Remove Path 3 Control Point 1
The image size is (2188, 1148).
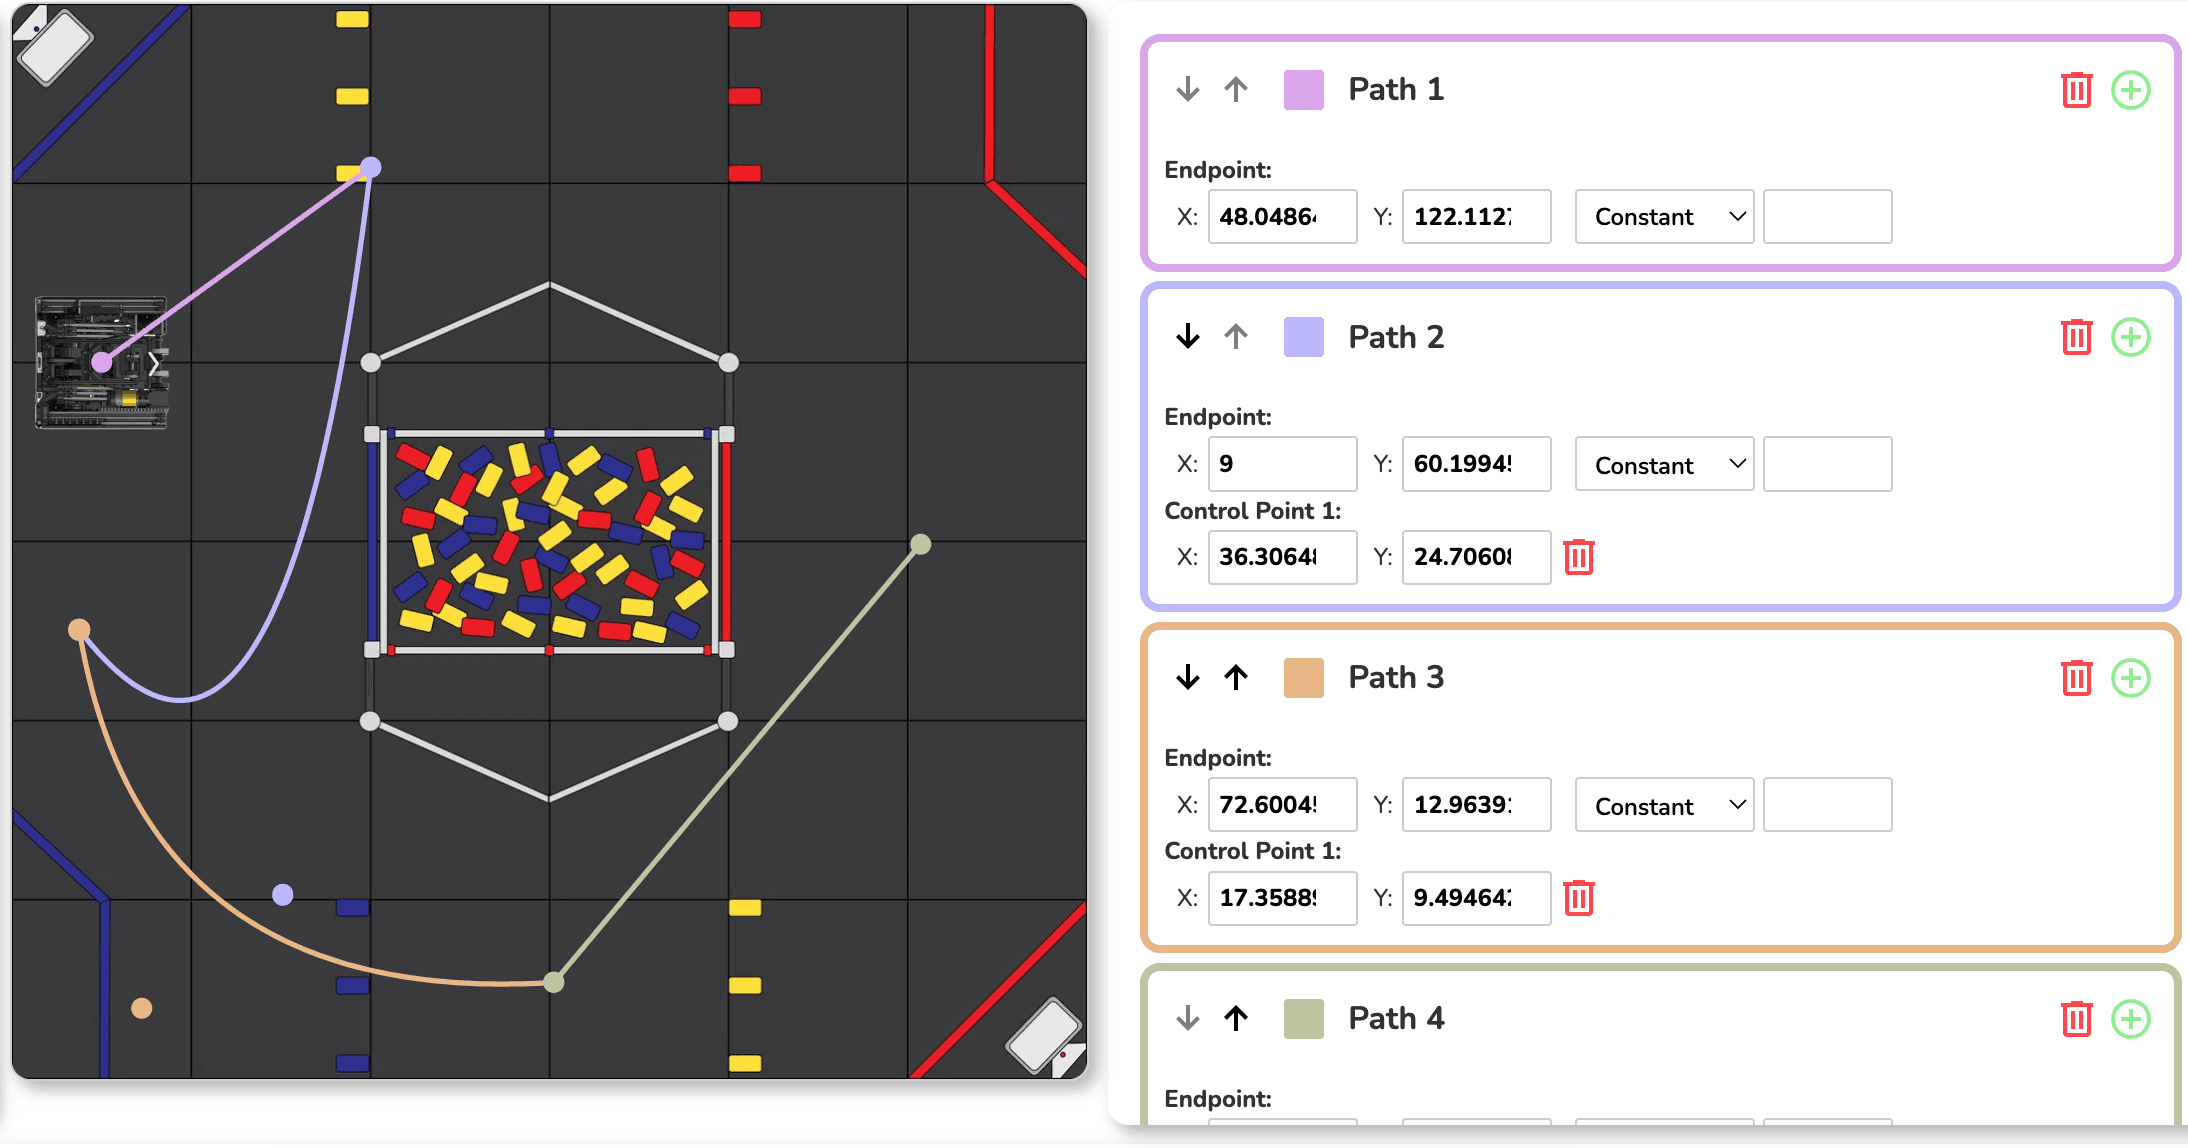tap(1578, 898)
